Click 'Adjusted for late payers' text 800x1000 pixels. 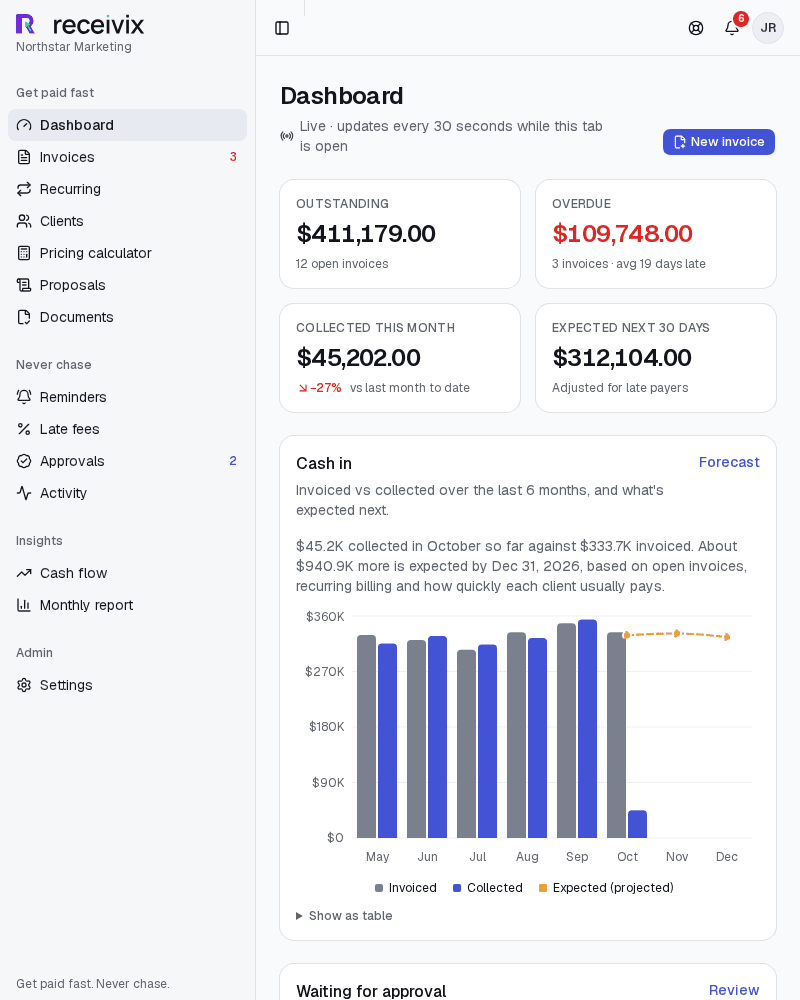[x=620, y=388]
